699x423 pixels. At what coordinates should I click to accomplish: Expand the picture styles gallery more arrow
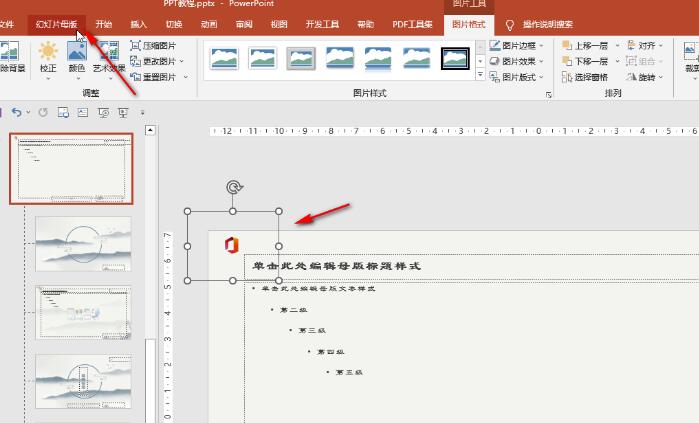point(480,75)
